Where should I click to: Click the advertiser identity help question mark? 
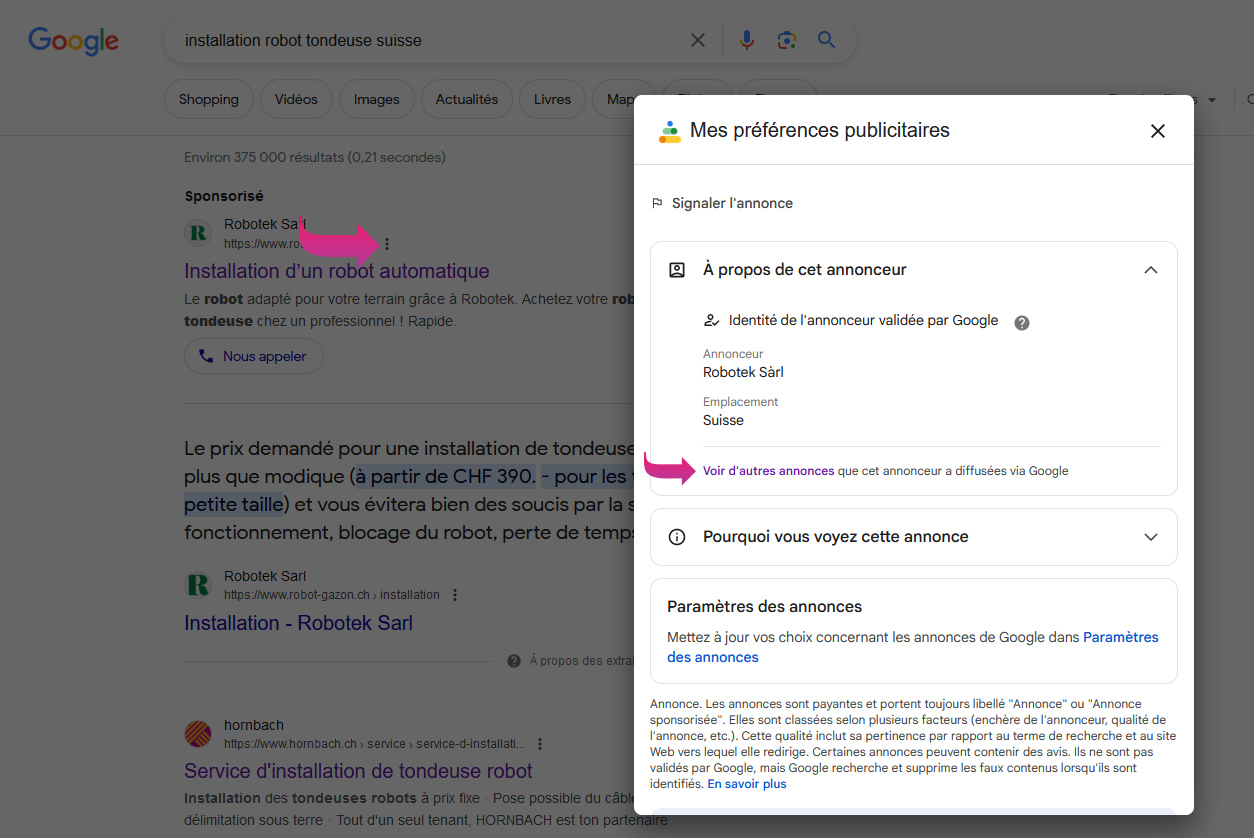(1022, 322)
